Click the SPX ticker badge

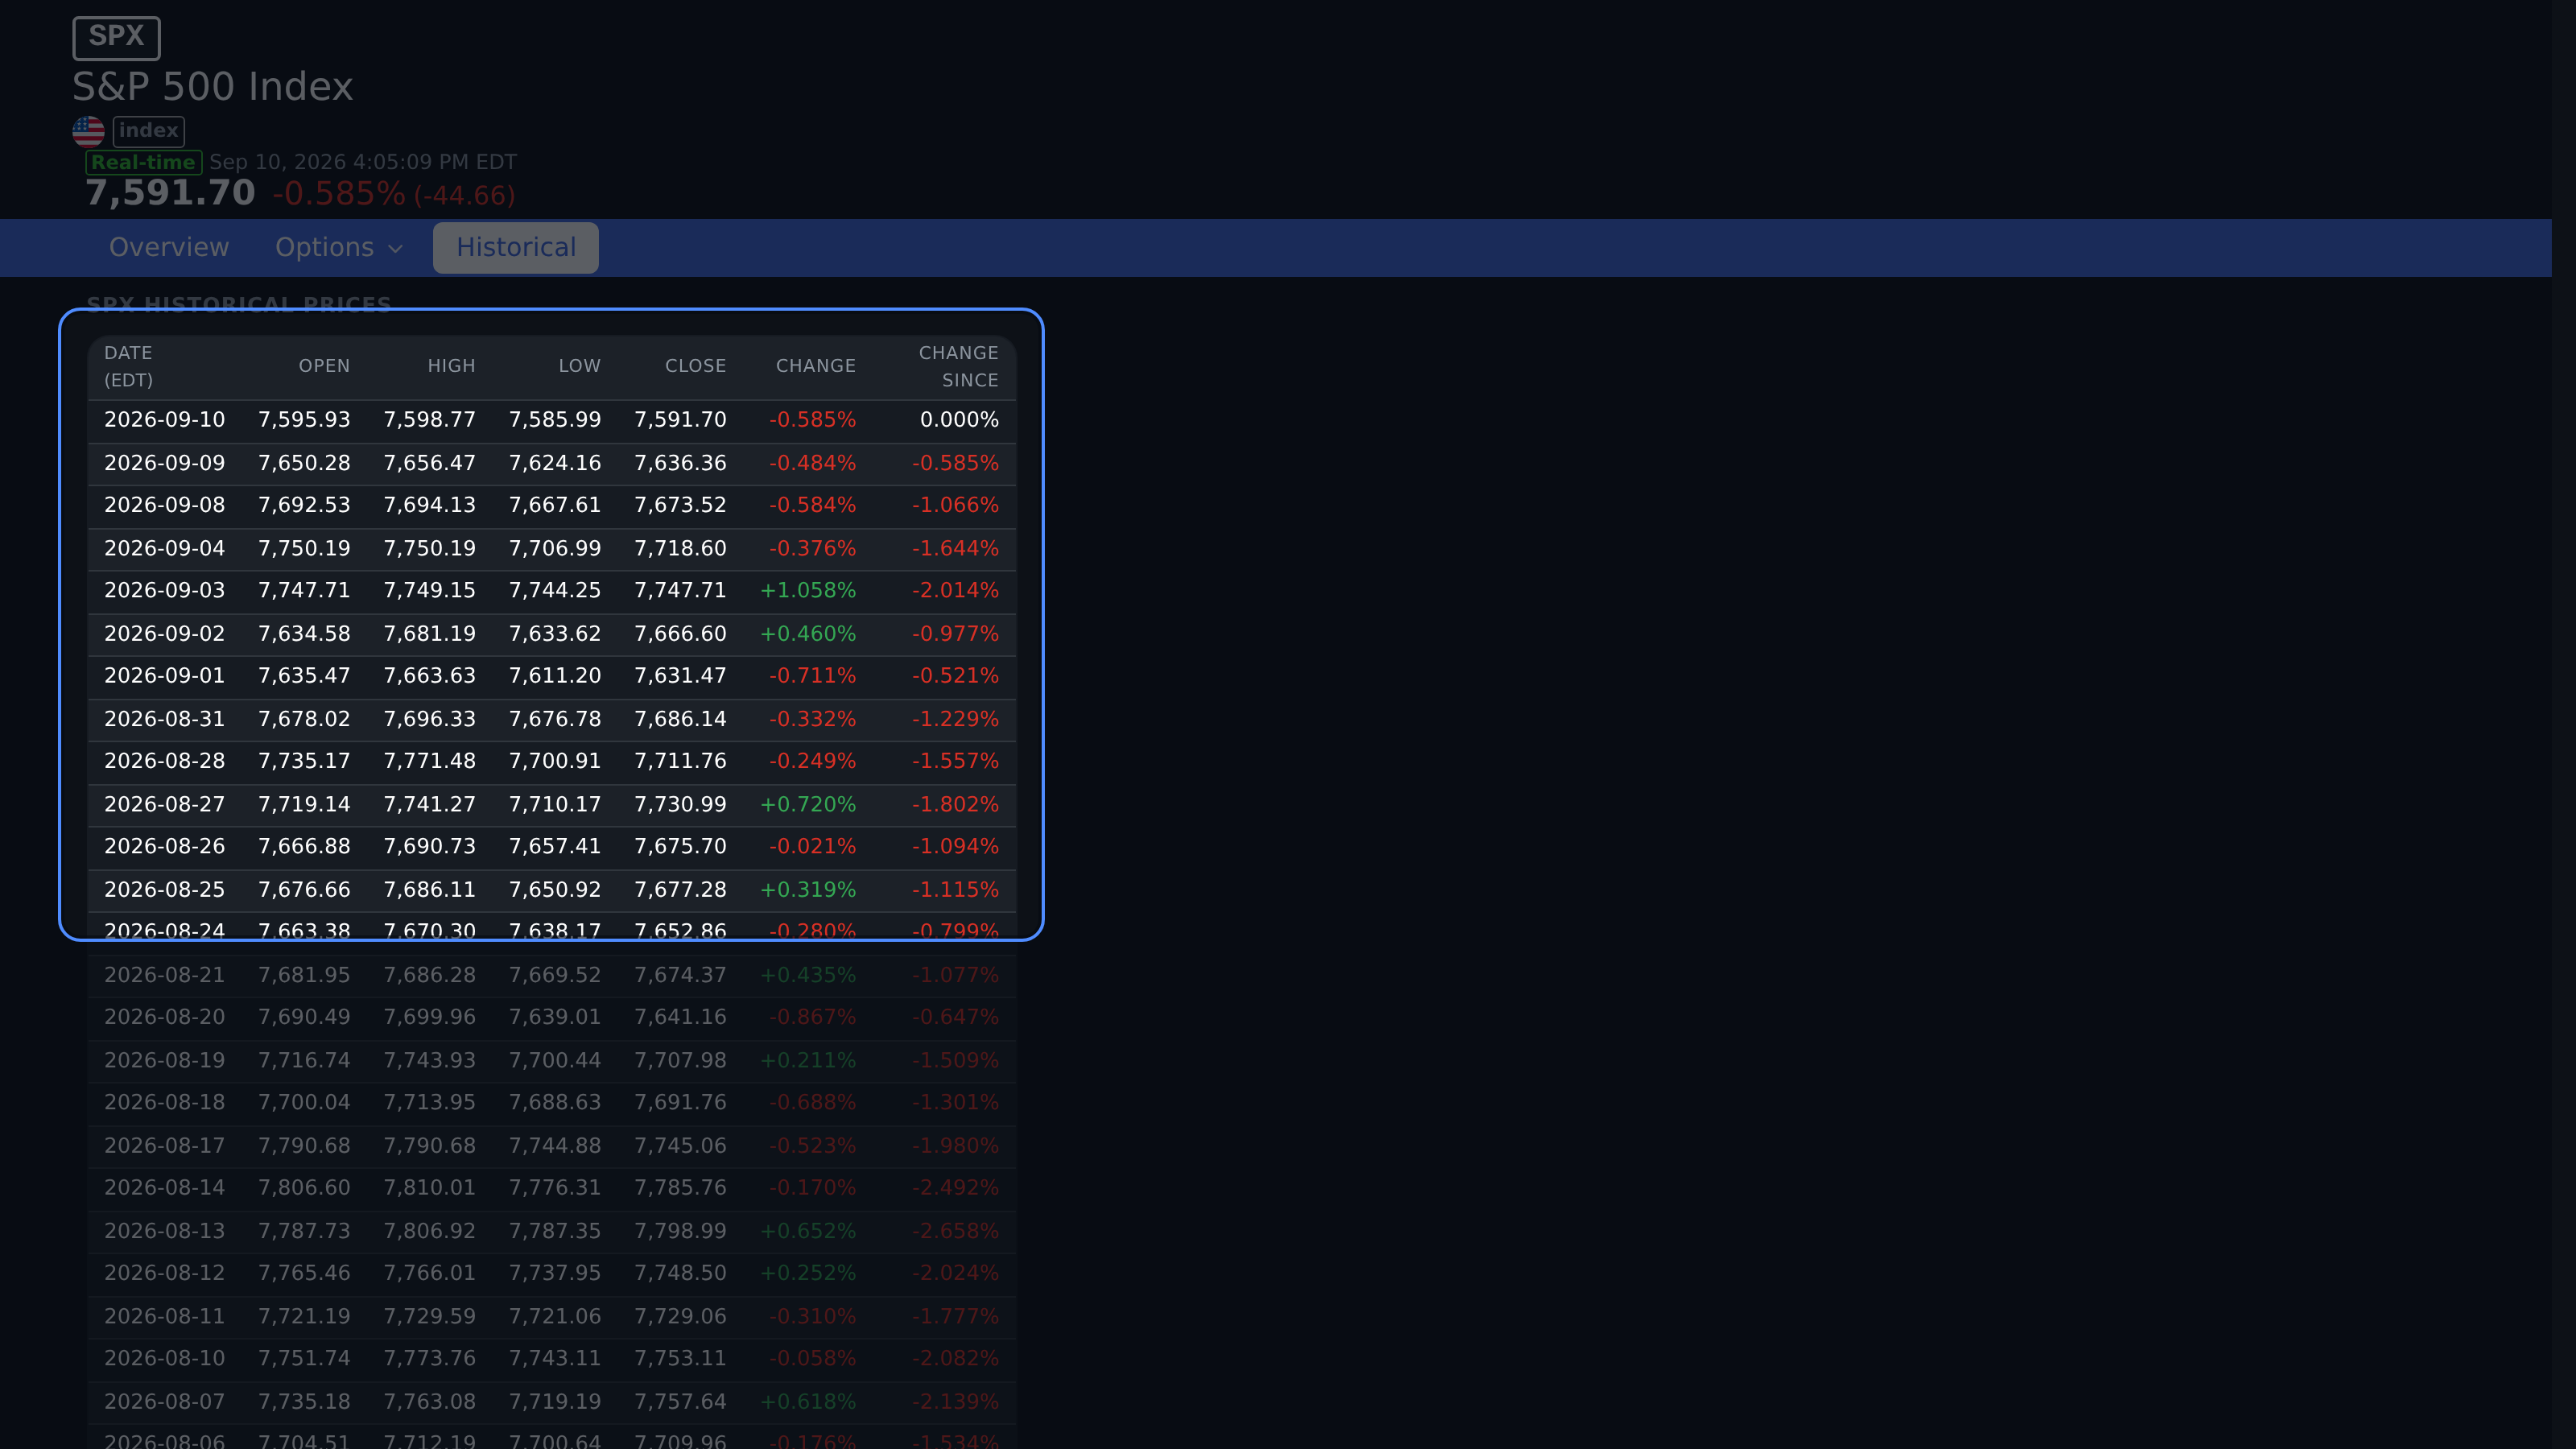tap(116, 37)
